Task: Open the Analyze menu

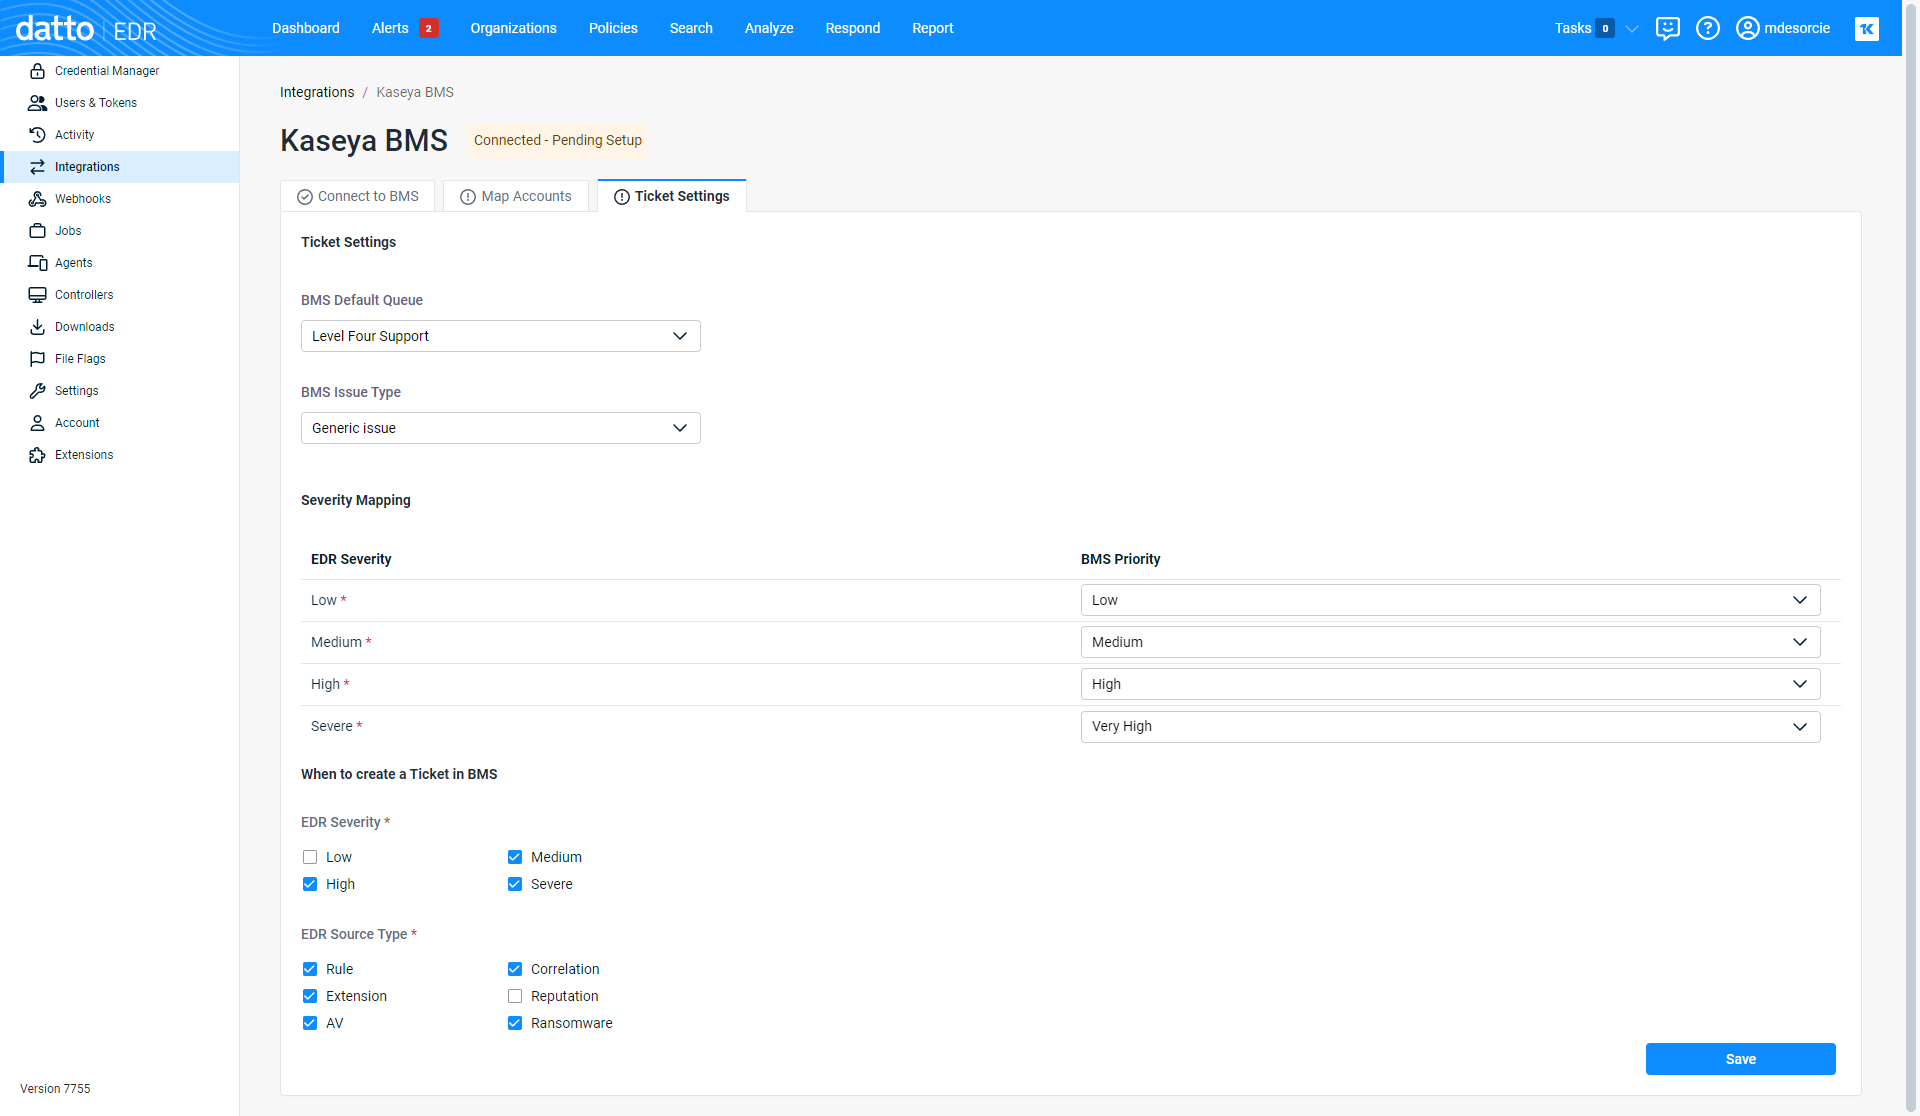Action: (769, 28)
